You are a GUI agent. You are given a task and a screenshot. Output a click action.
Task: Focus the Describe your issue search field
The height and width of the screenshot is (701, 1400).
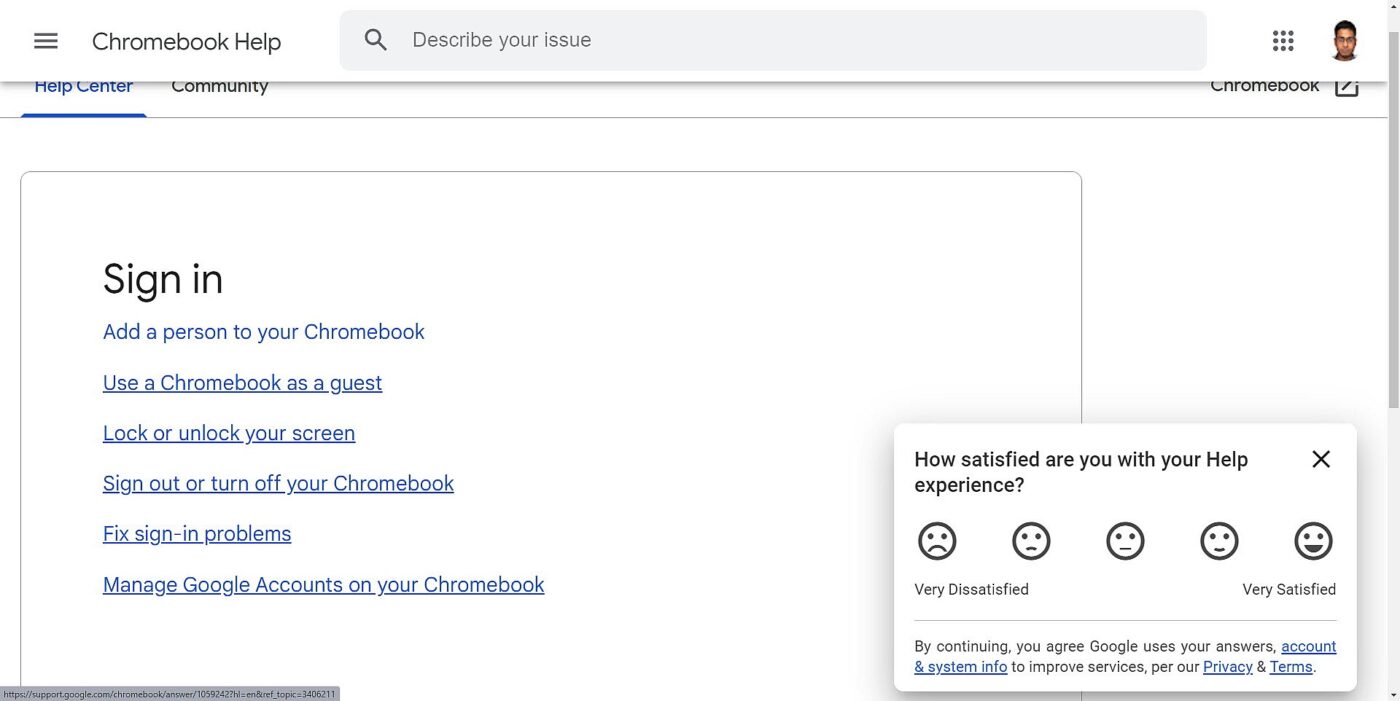tap(773, 40)
